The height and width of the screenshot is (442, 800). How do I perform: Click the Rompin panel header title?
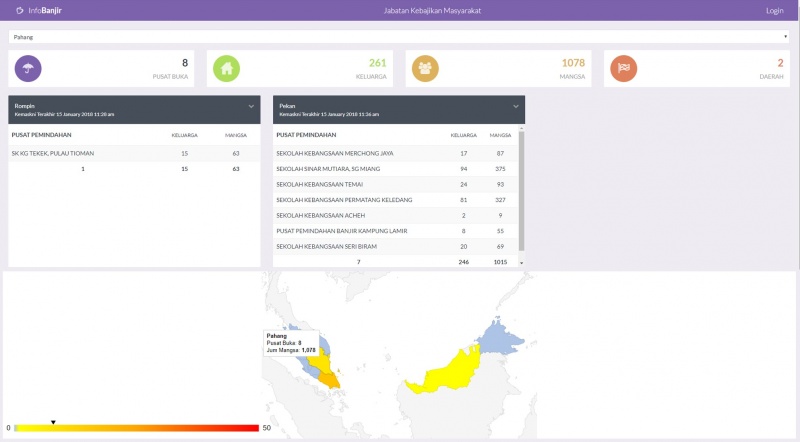point(24,106)
